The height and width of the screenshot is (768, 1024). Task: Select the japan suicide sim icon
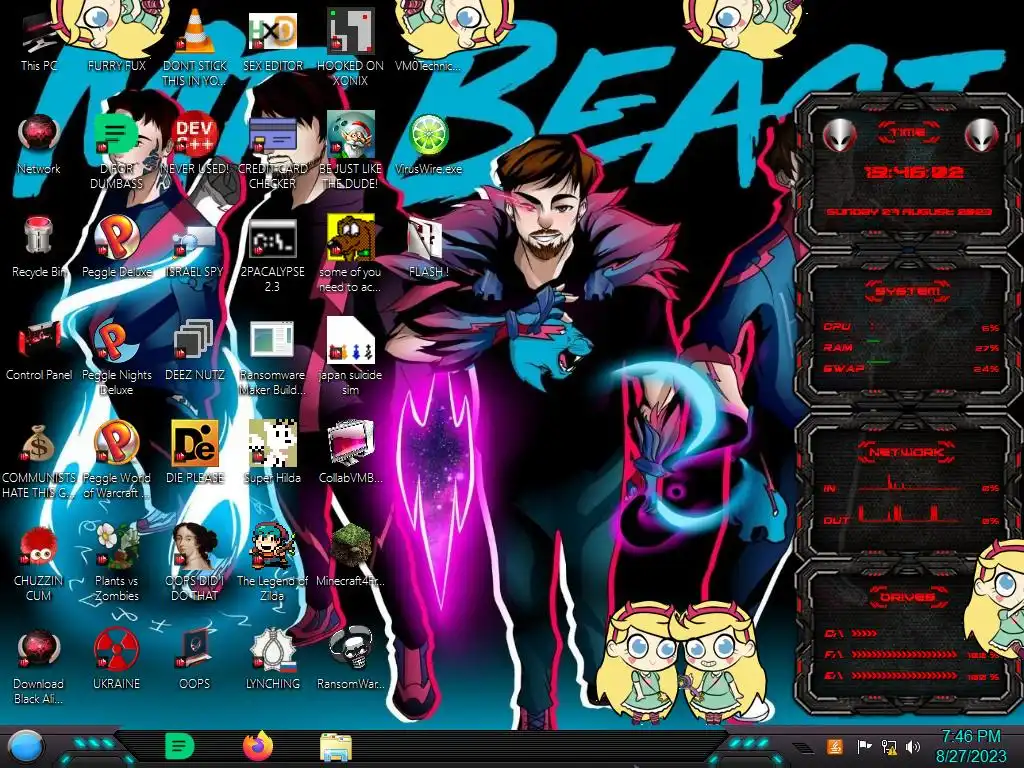(x=351, y=341)
